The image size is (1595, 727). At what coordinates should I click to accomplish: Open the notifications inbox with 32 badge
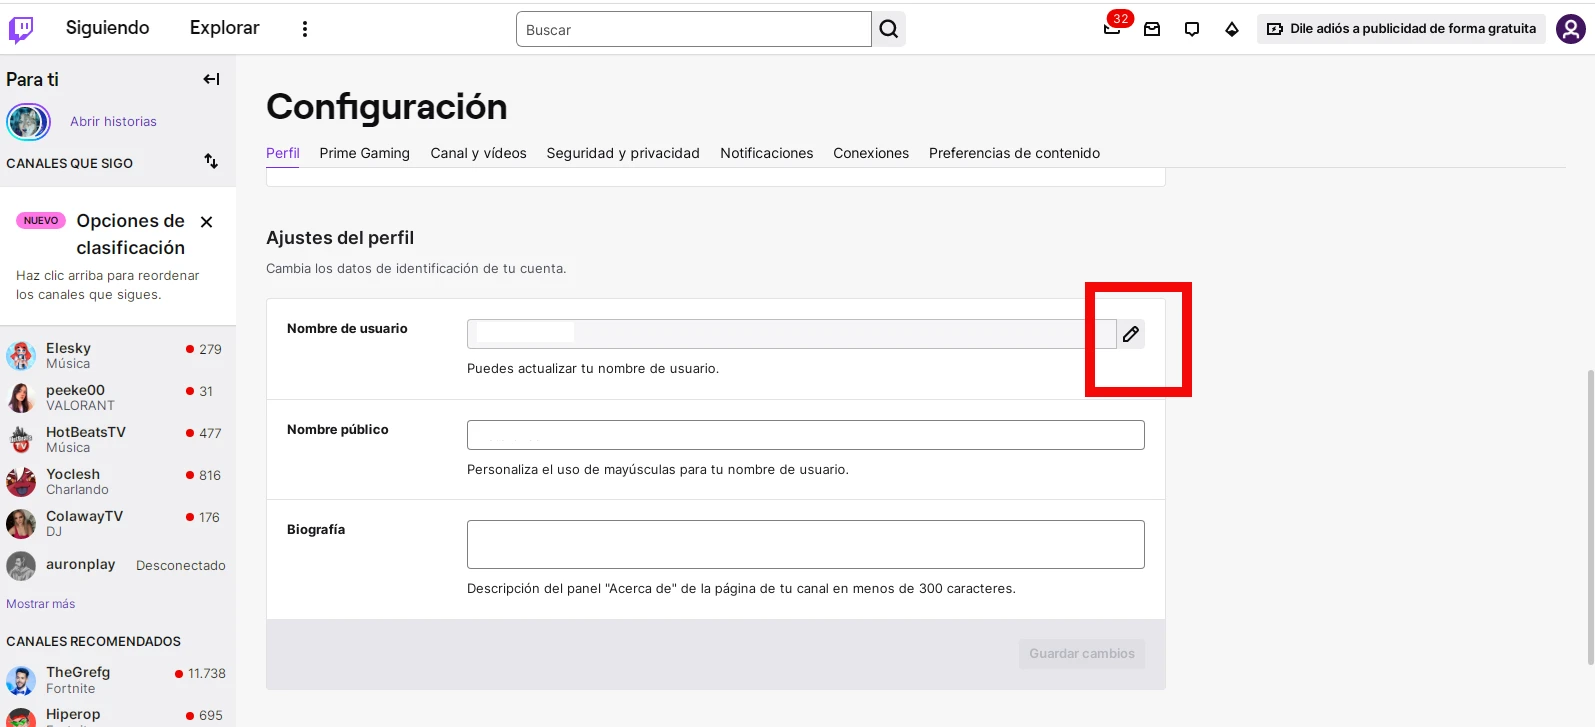tap(1112, 29)
